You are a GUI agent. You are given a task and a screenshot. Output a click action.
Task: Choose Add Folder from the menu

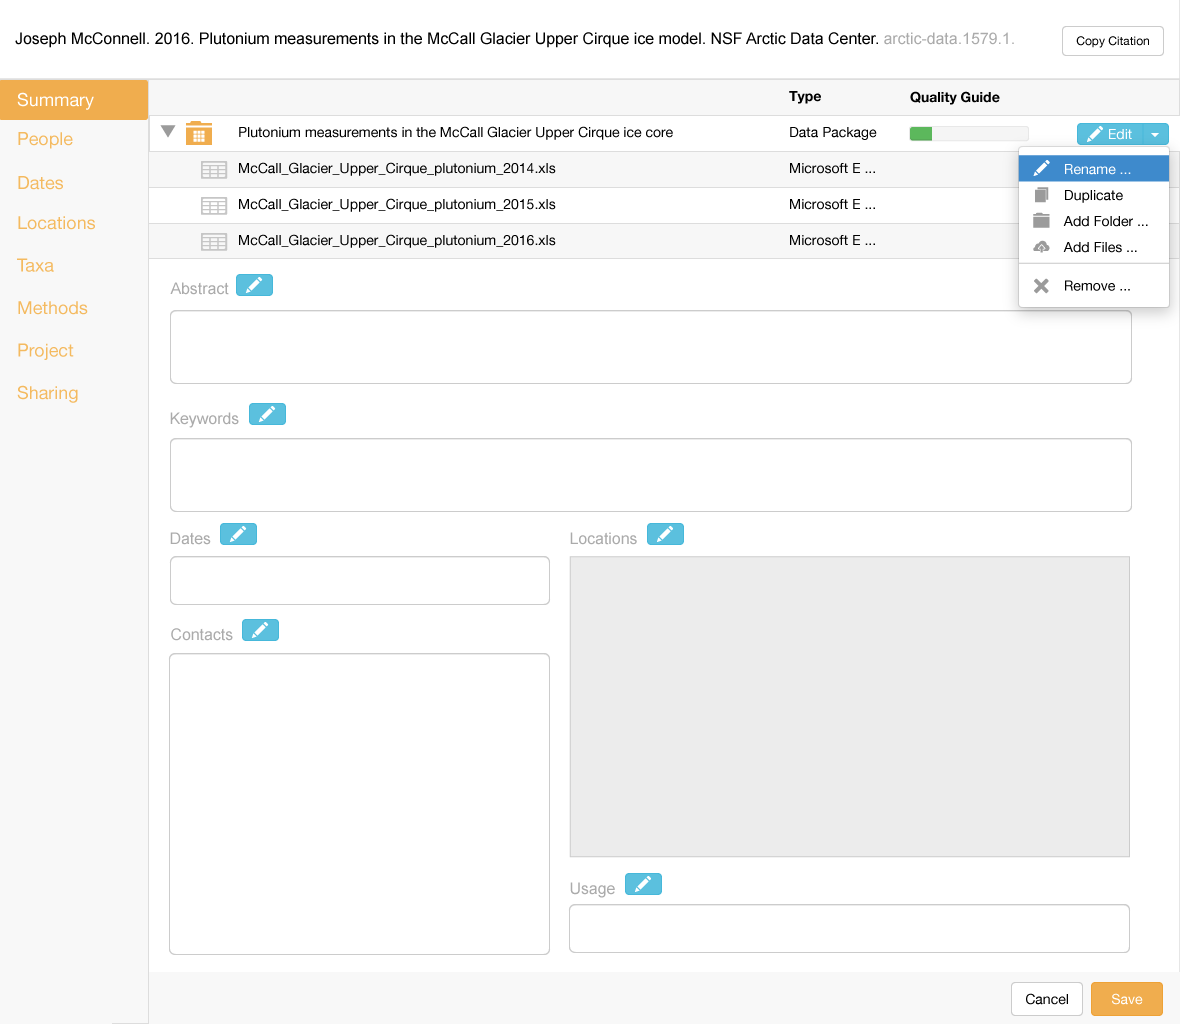(x=1105, y=221)
